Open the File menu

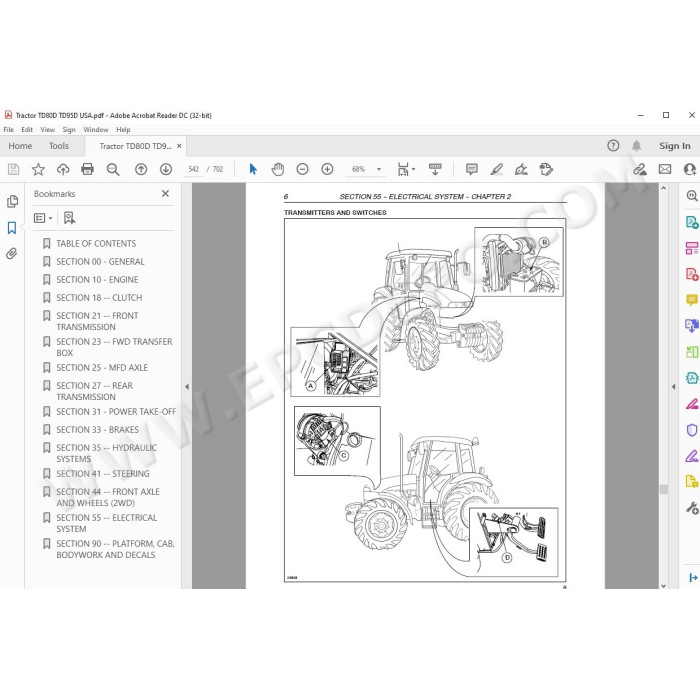8,129
